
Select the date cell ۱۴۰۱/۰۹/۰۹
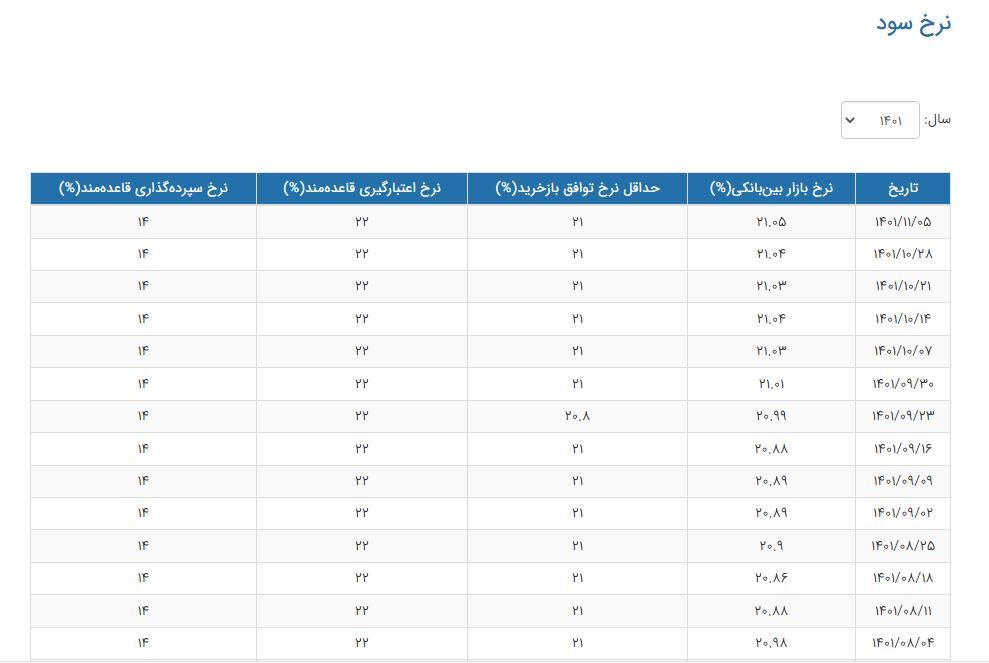[x=903, y=481]
